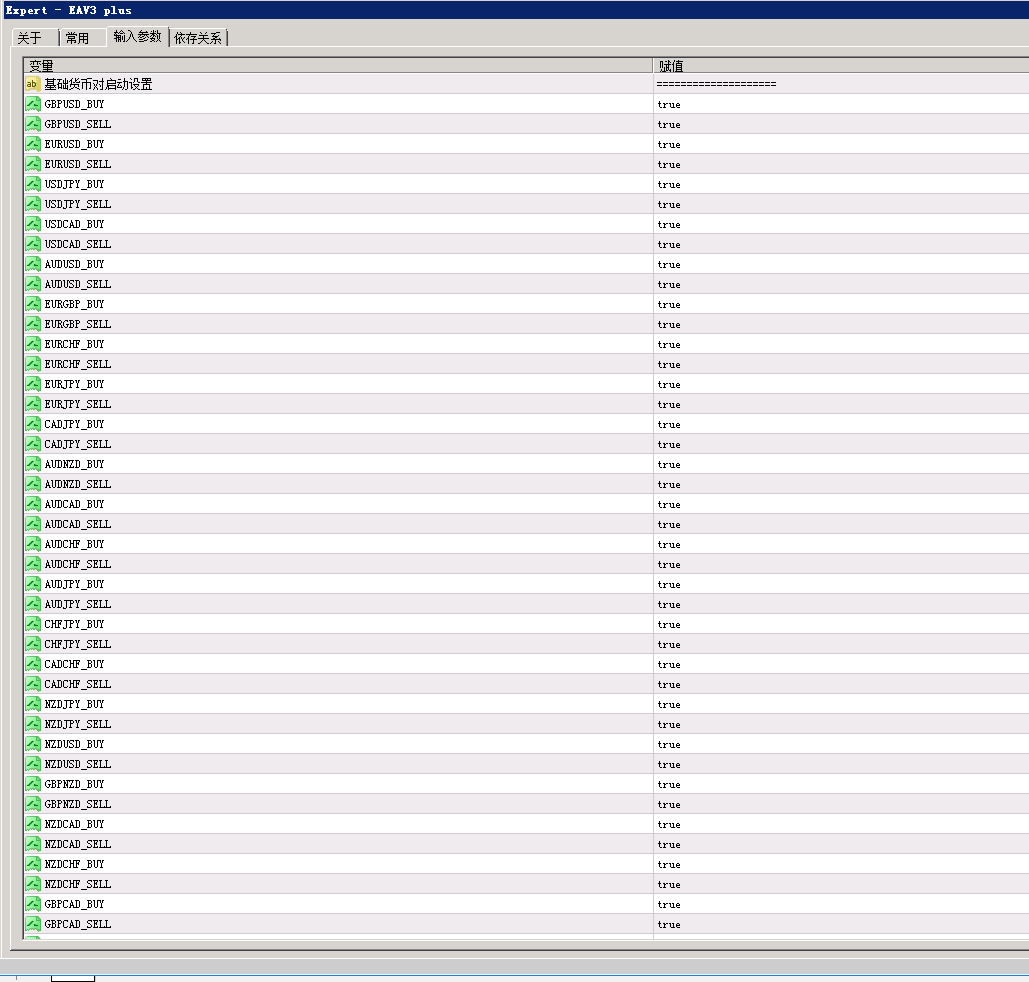Click the ab icon of 基础货币对启动设置
The width and height of the screenshot is (1029, 982).
point(33,84)
